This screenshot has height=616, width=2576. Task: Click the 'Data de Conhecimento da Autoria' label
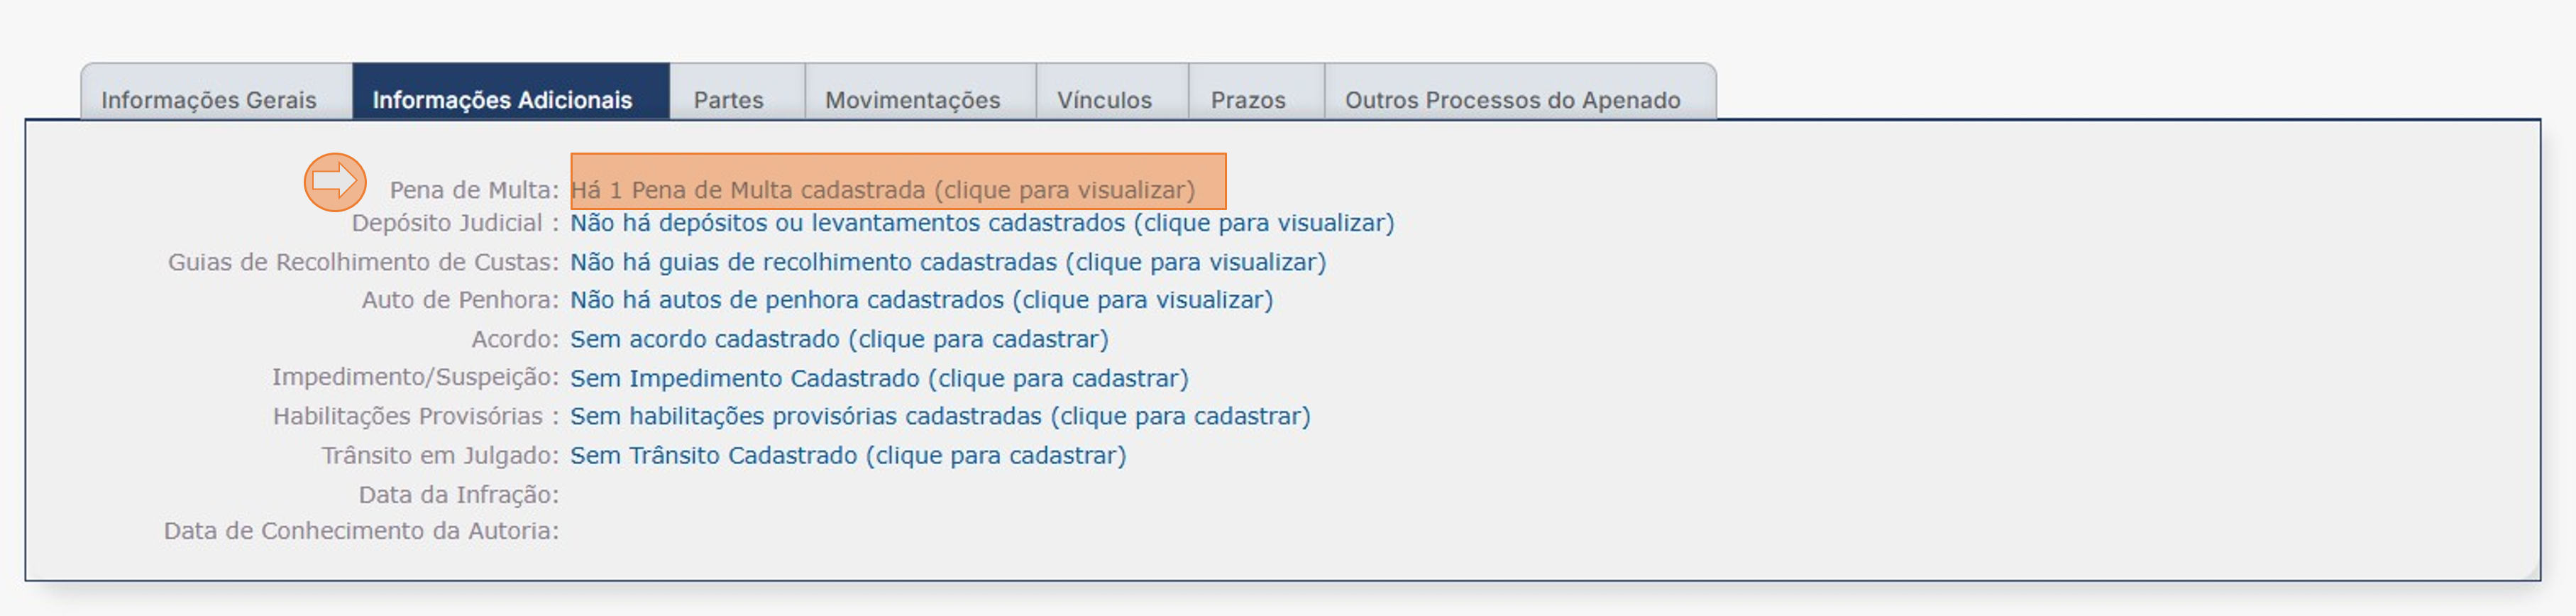tap(361, 530)
